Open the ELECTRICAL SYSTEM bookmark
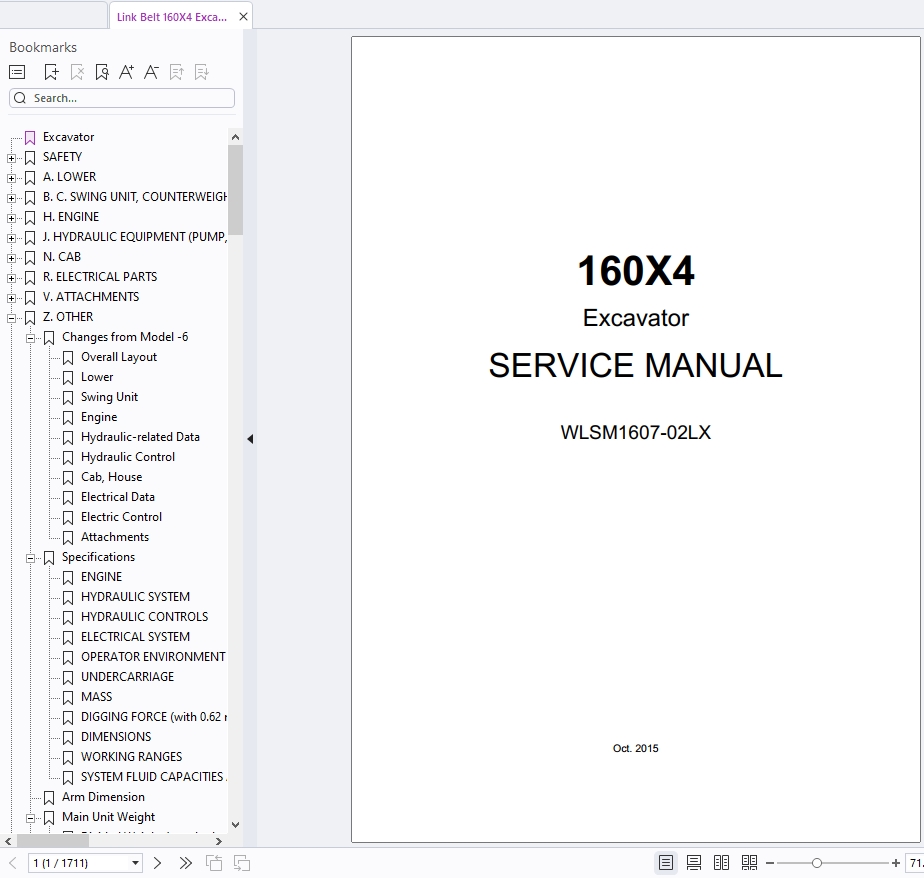 click(x=136, y=637)
